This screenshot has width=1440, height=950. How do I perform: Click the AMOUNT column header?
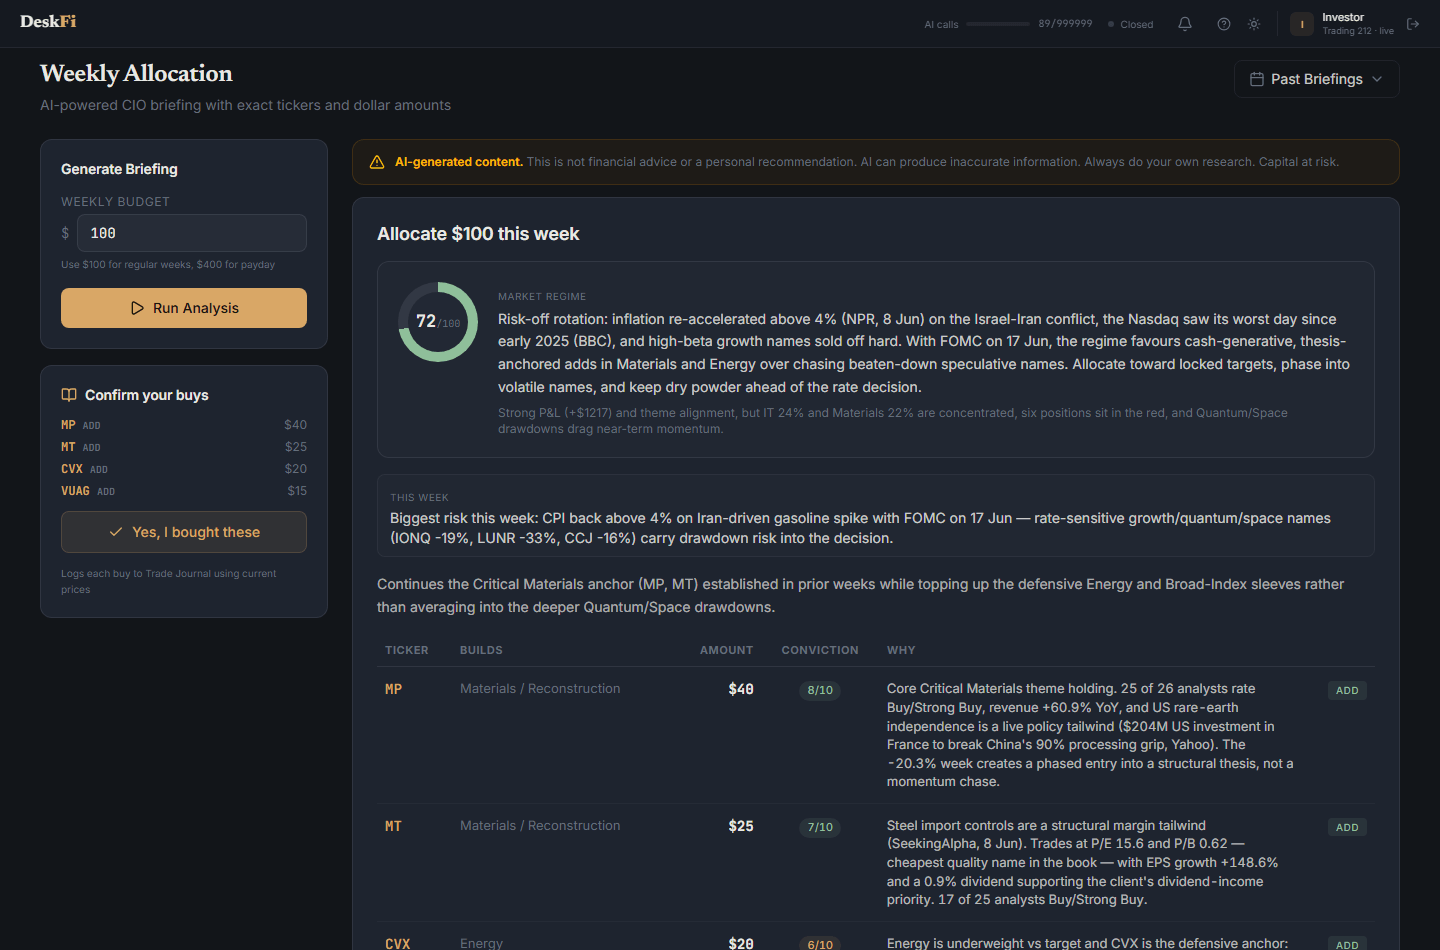pyautogui.click(x=727, y=650)
